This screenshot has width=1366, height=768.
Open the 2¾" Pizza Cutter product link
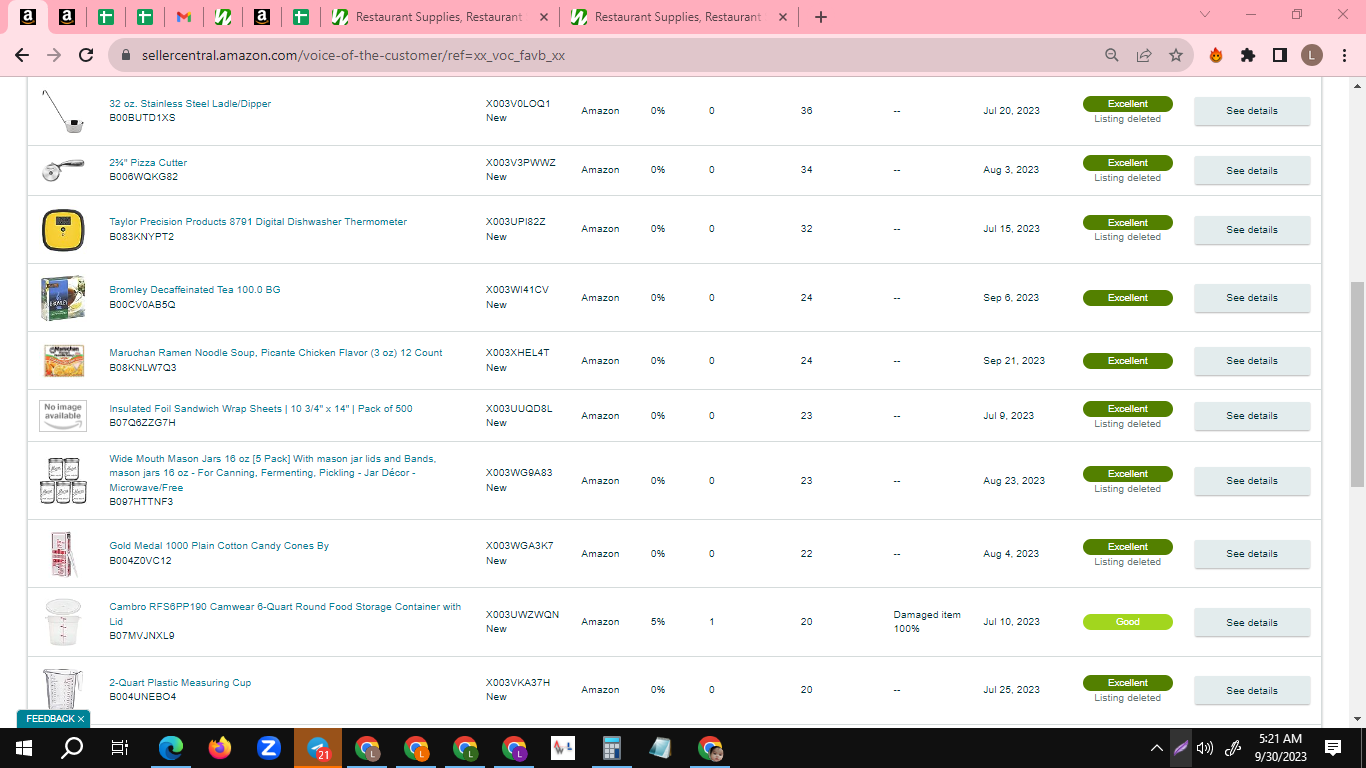tap(148, 163)
